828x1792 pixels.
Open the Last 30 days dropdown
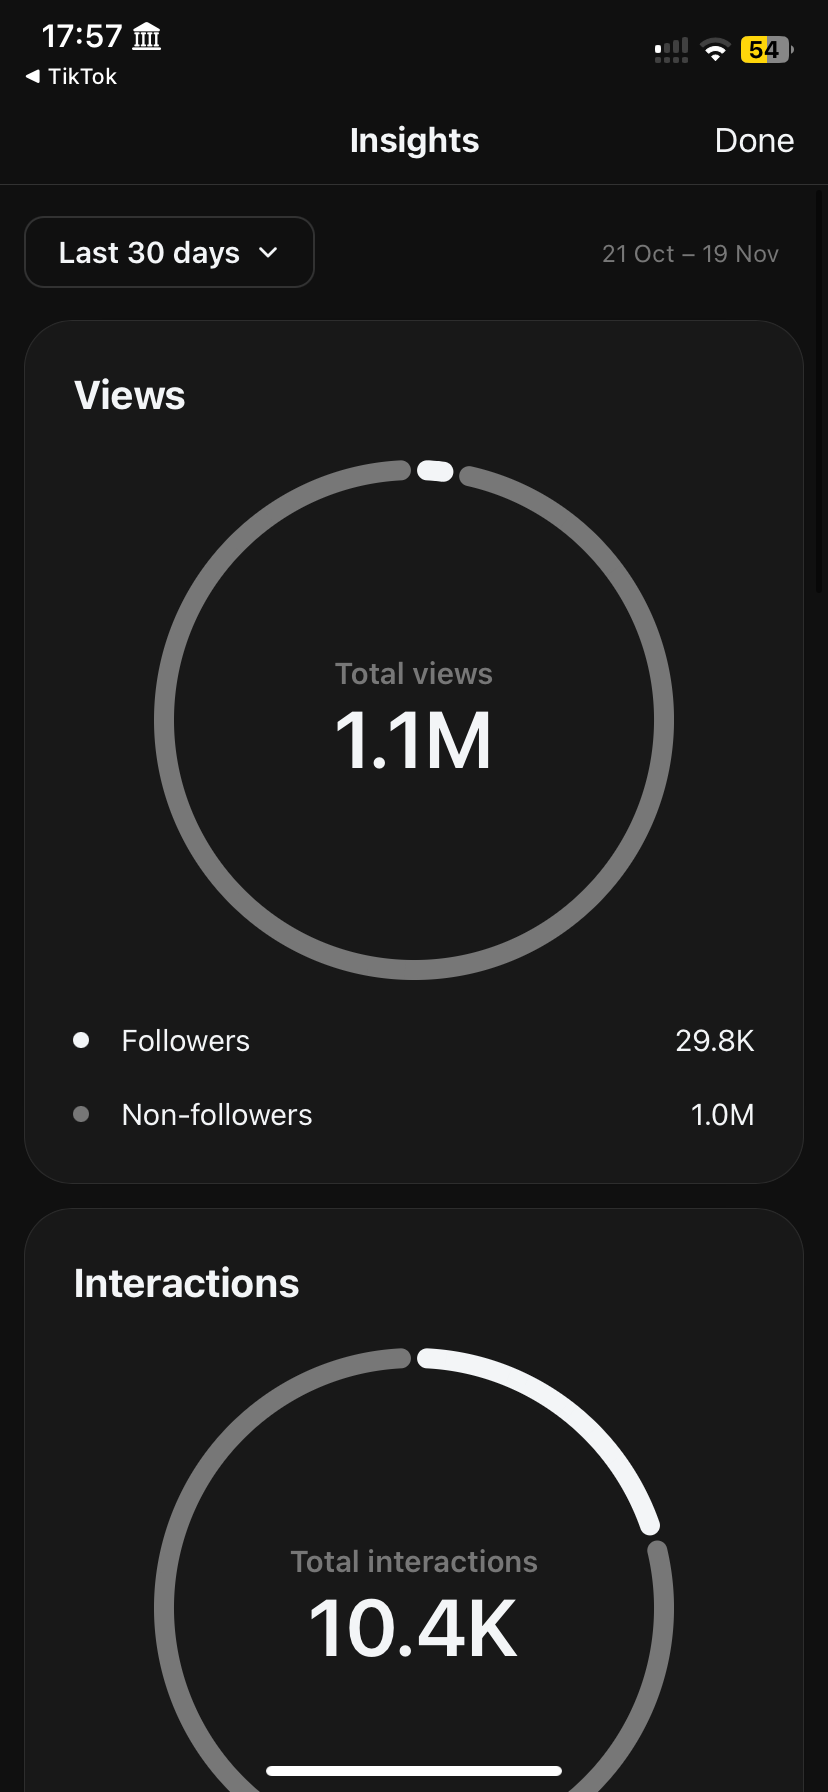coord(169,252)
